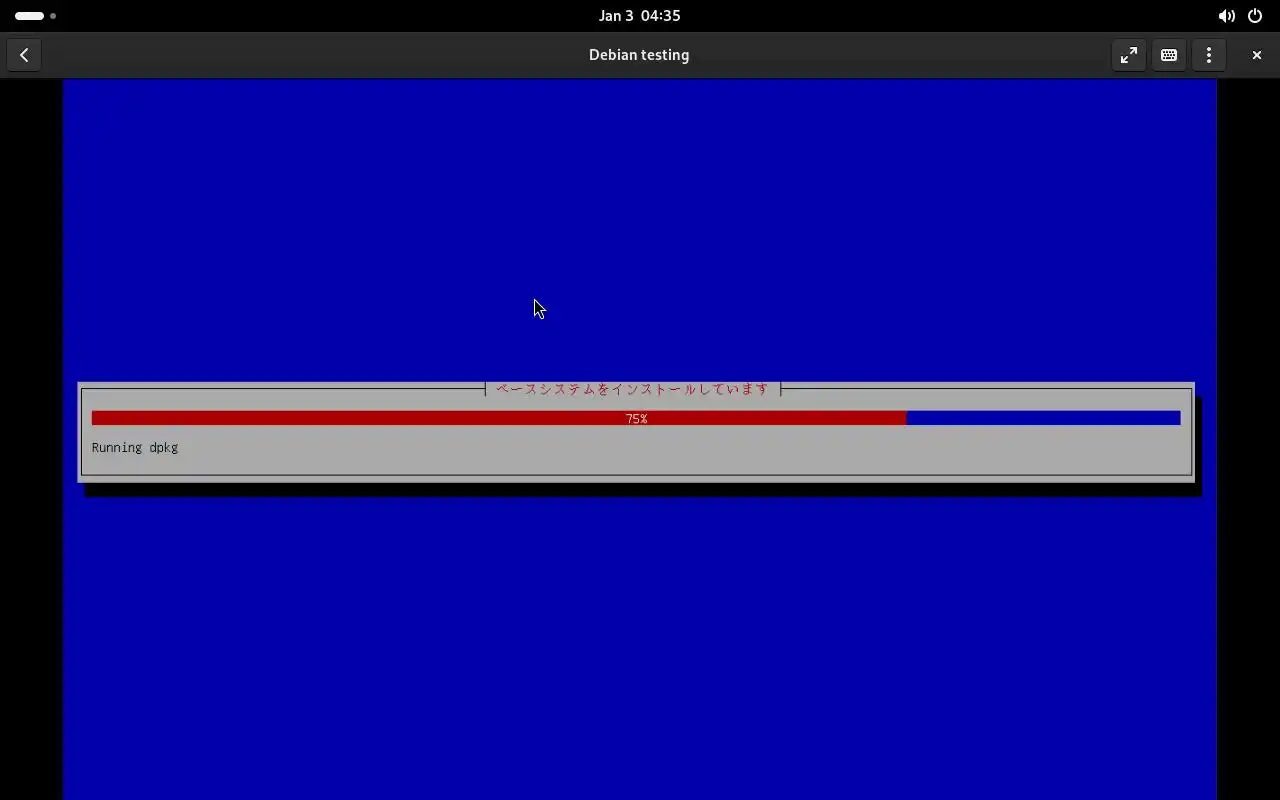This screenshot has width=1280, height=800.
Task: Open the power menu icon
Action: point(1255,16)
